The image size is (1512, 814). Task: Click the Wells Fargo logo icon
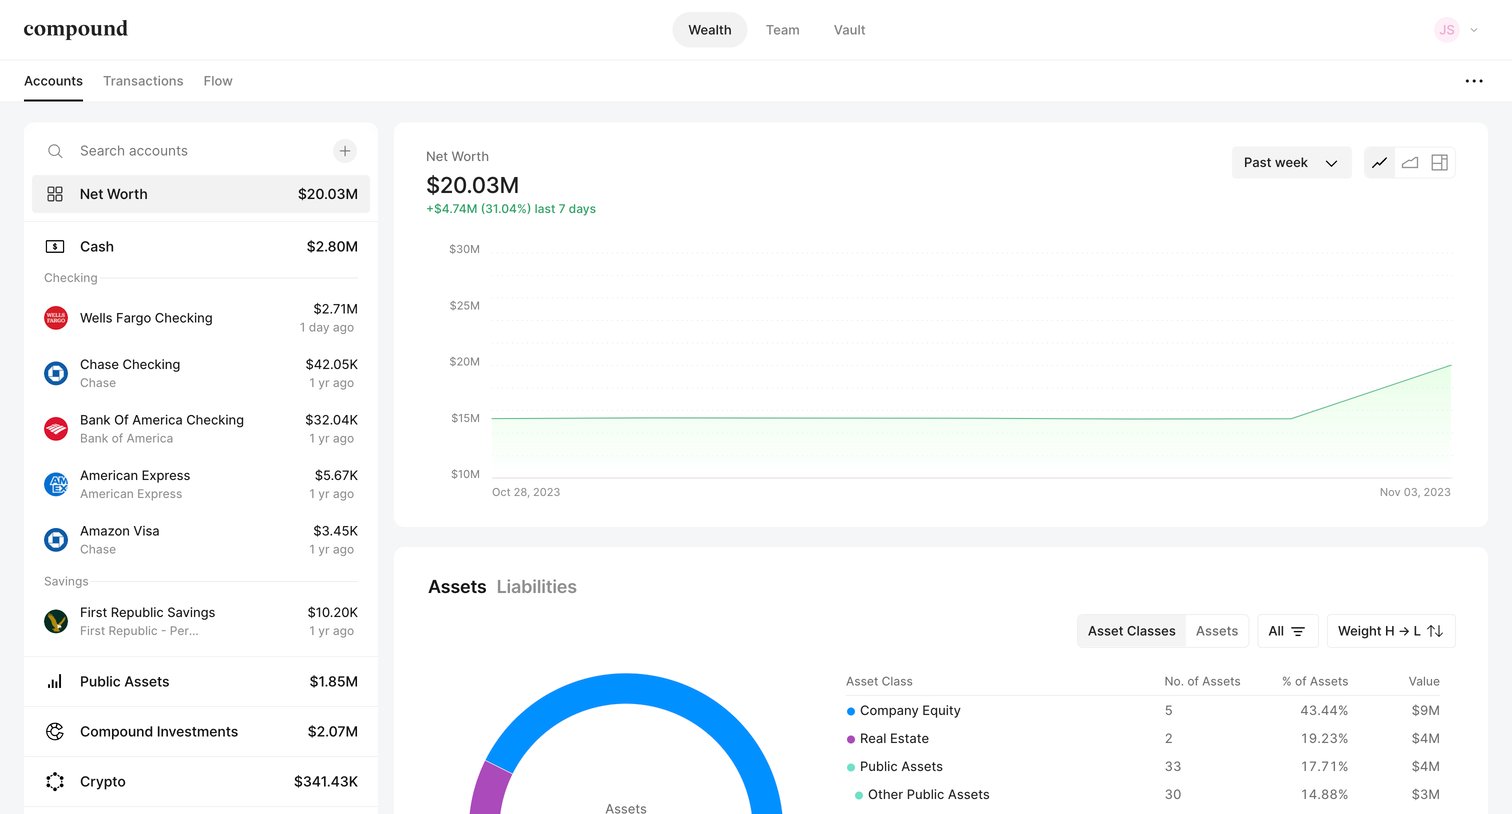coord(56,318)
